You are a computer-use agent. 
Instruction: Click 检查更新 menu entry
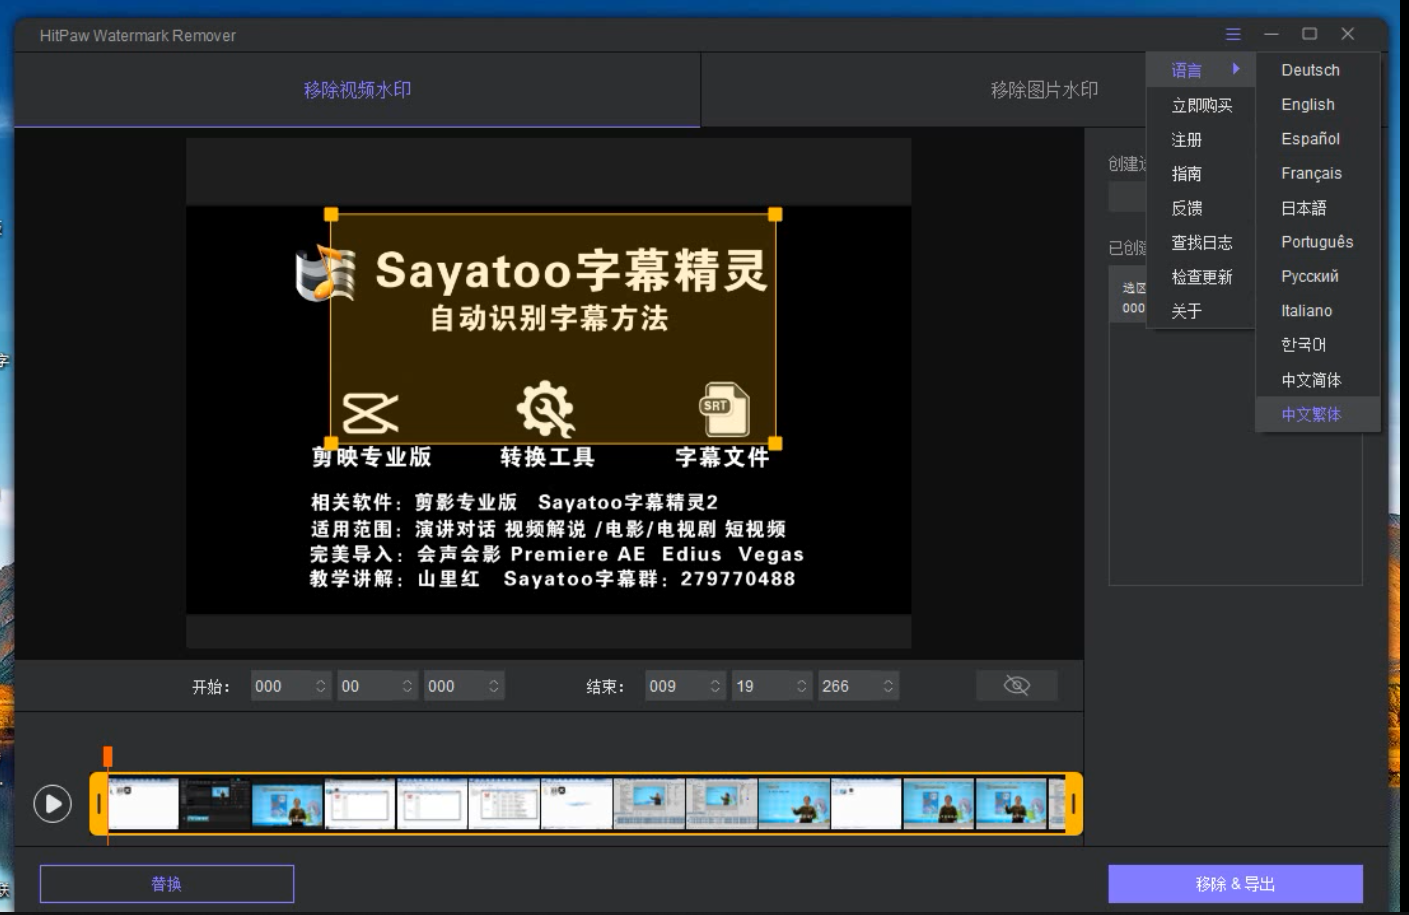tap(1200, 276)
